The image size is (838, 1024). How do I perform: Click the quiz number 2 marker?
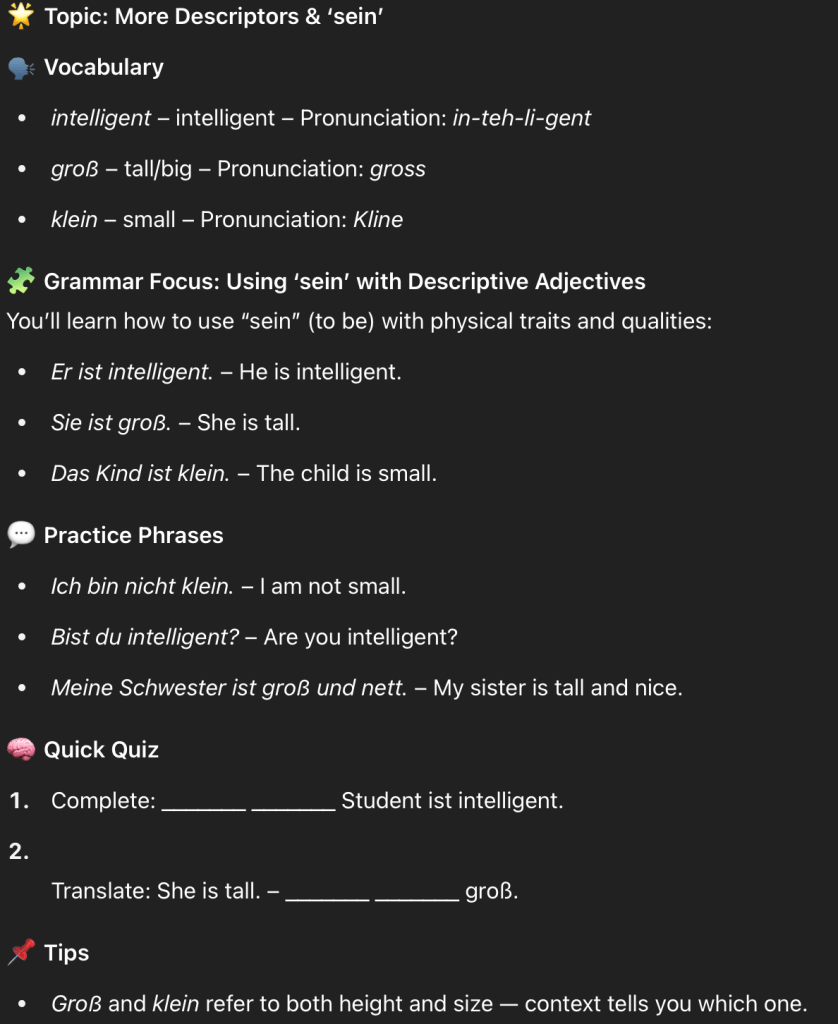point(19,851)
